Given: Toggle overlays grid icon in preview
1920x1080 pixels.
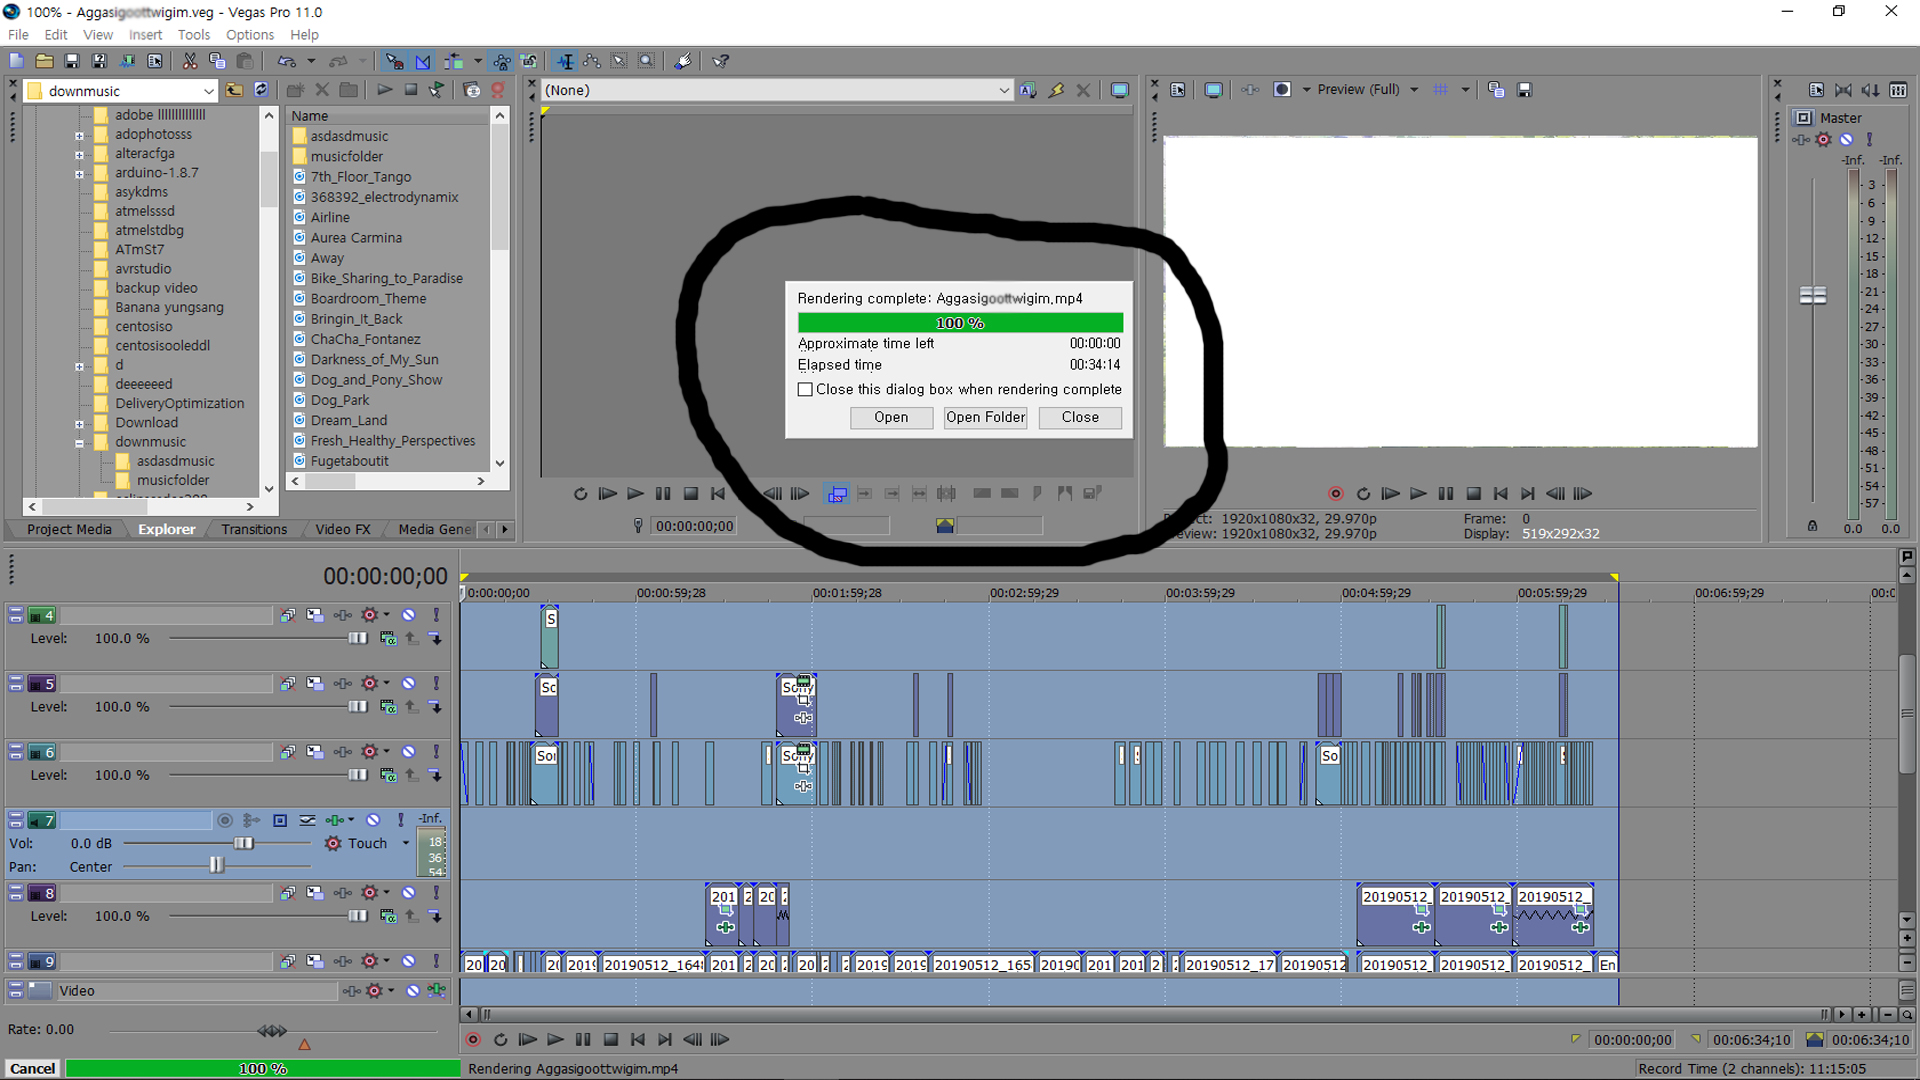Looking at the screenshot, I should pyautogui.click(x=1440, y=90).
